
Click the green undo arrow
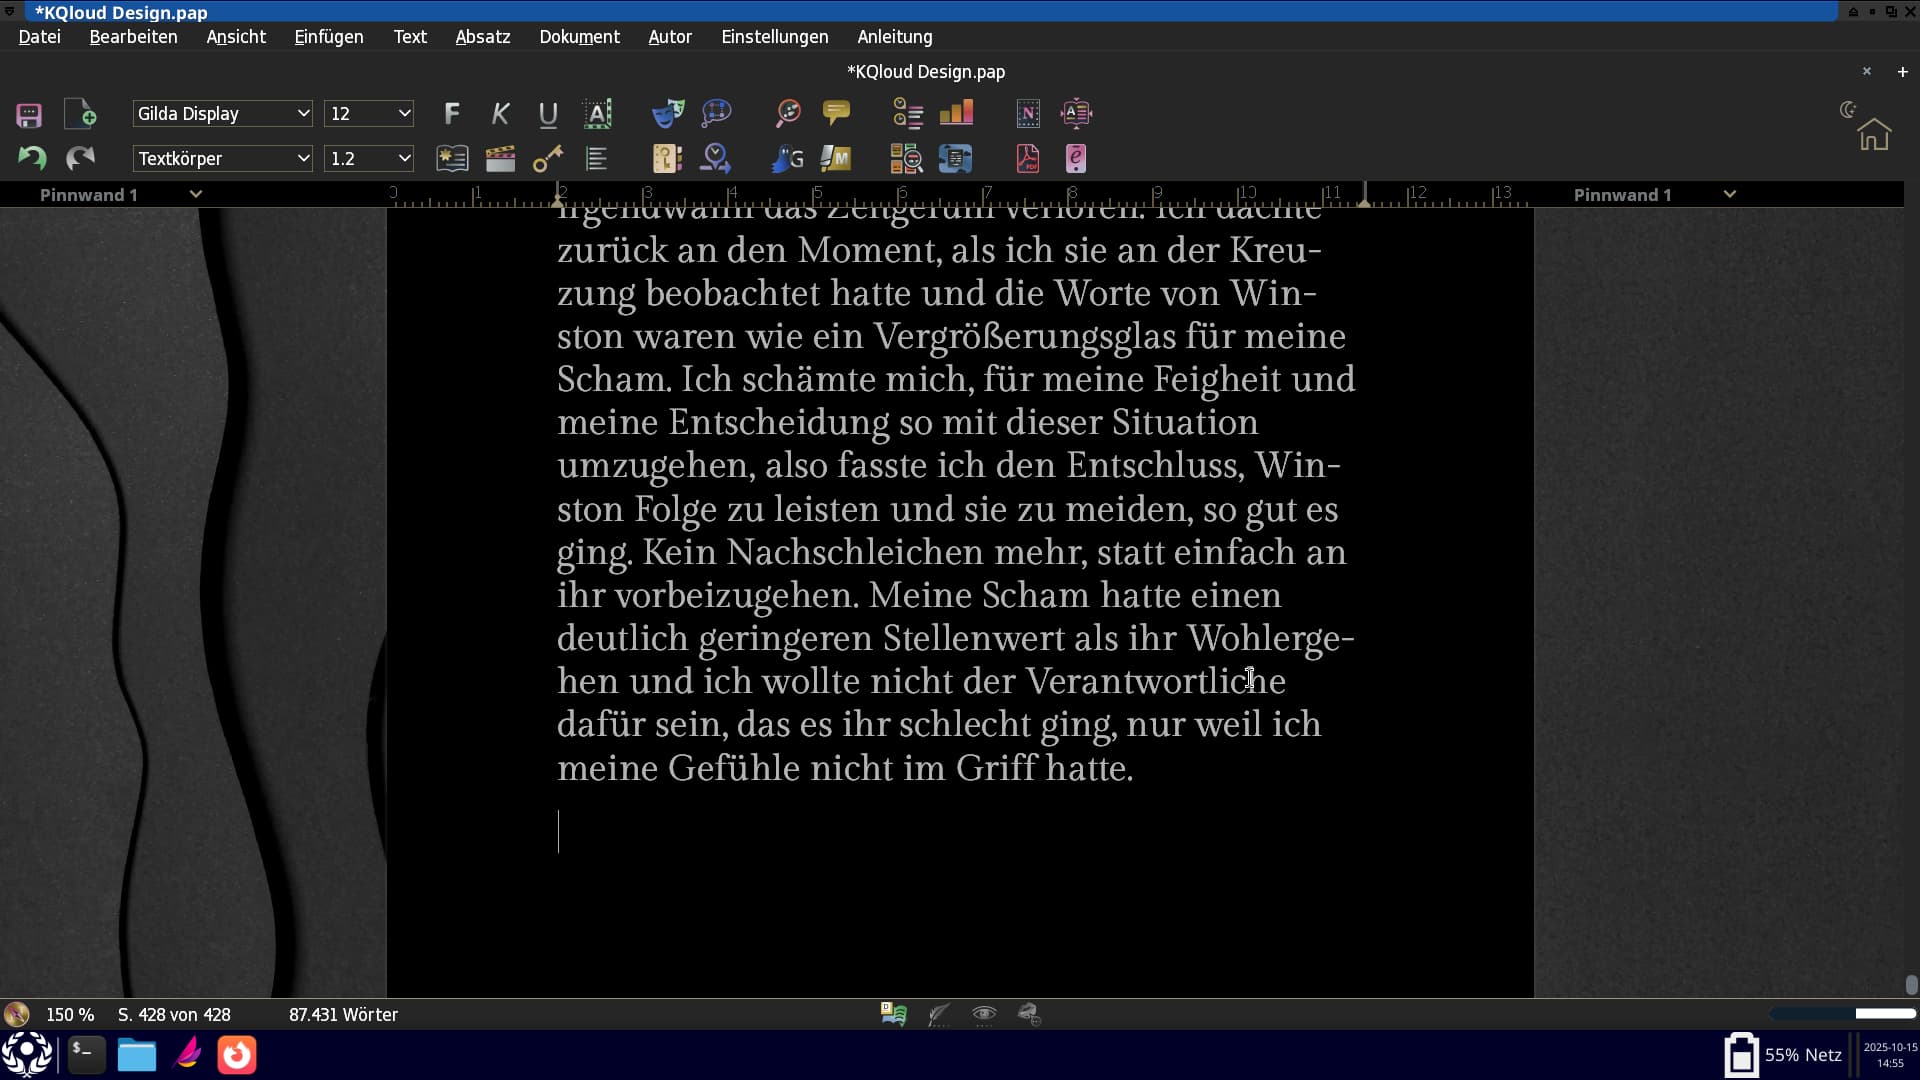[31, 158]
